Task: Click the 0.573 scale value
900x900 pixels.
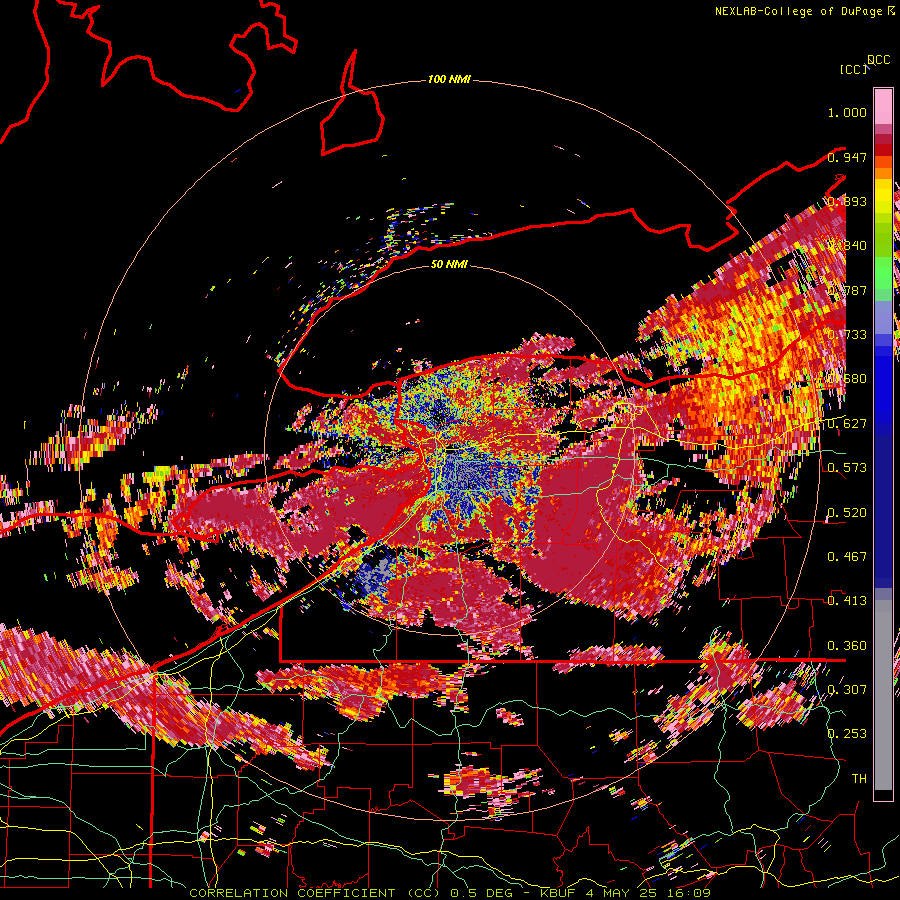Action: pyautogui.click(x=847, y=467)
